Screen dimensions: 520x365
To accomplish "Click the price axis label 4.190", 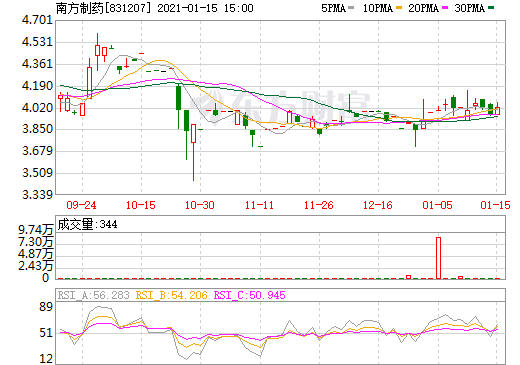I will 37,86.
